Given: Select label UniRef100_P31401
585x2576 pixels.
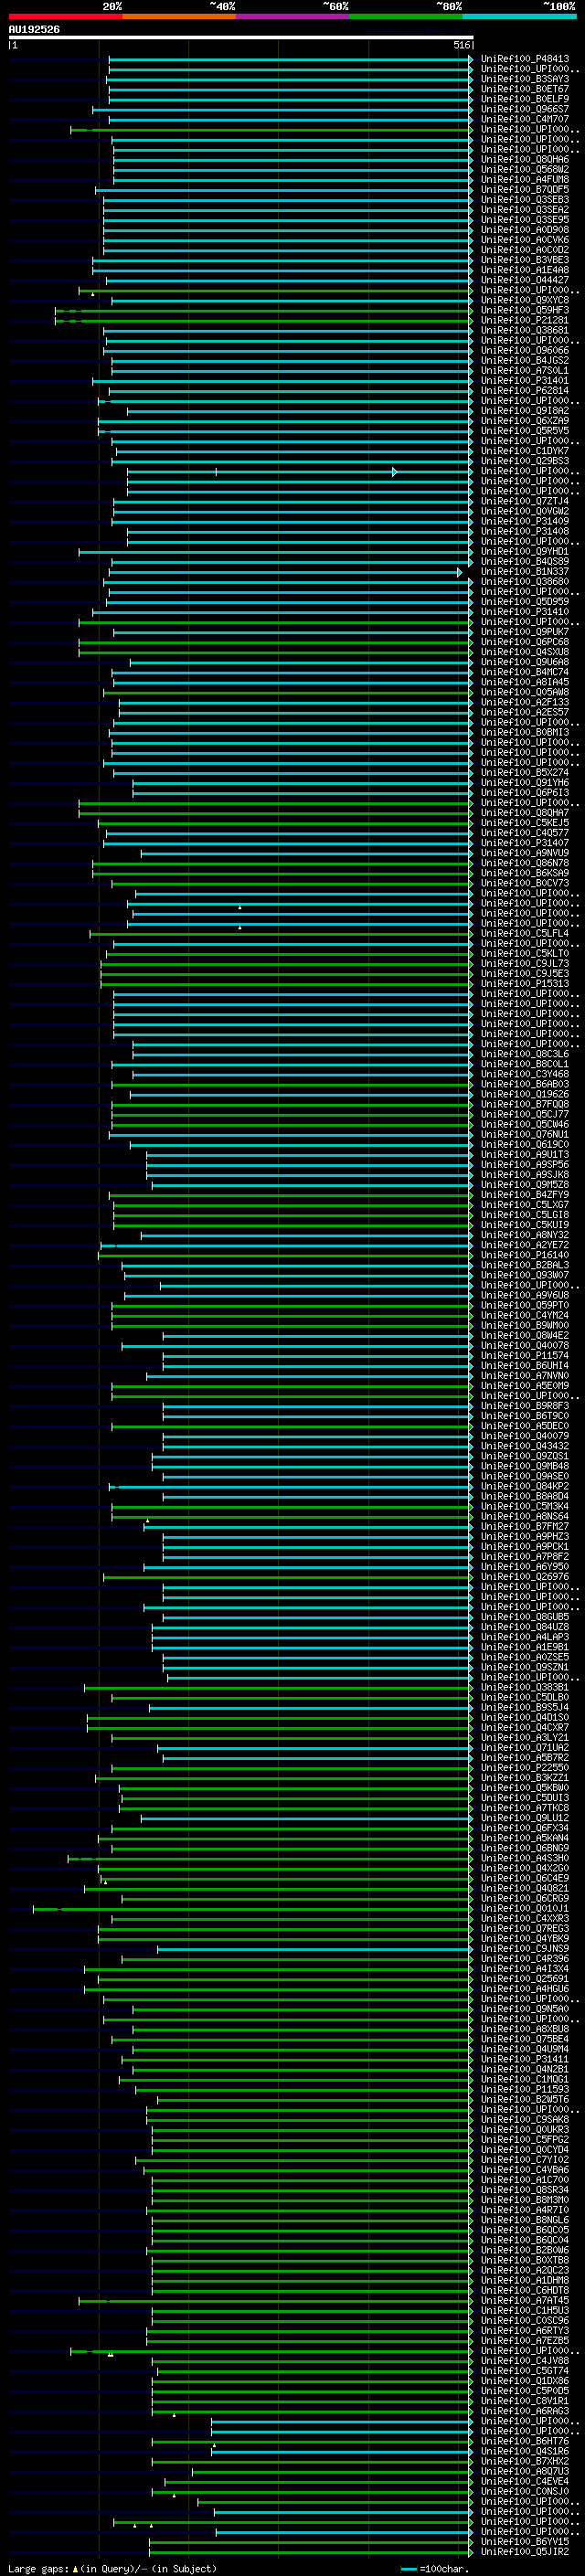Looking at the screenshot, I should [x=525, y=381].
